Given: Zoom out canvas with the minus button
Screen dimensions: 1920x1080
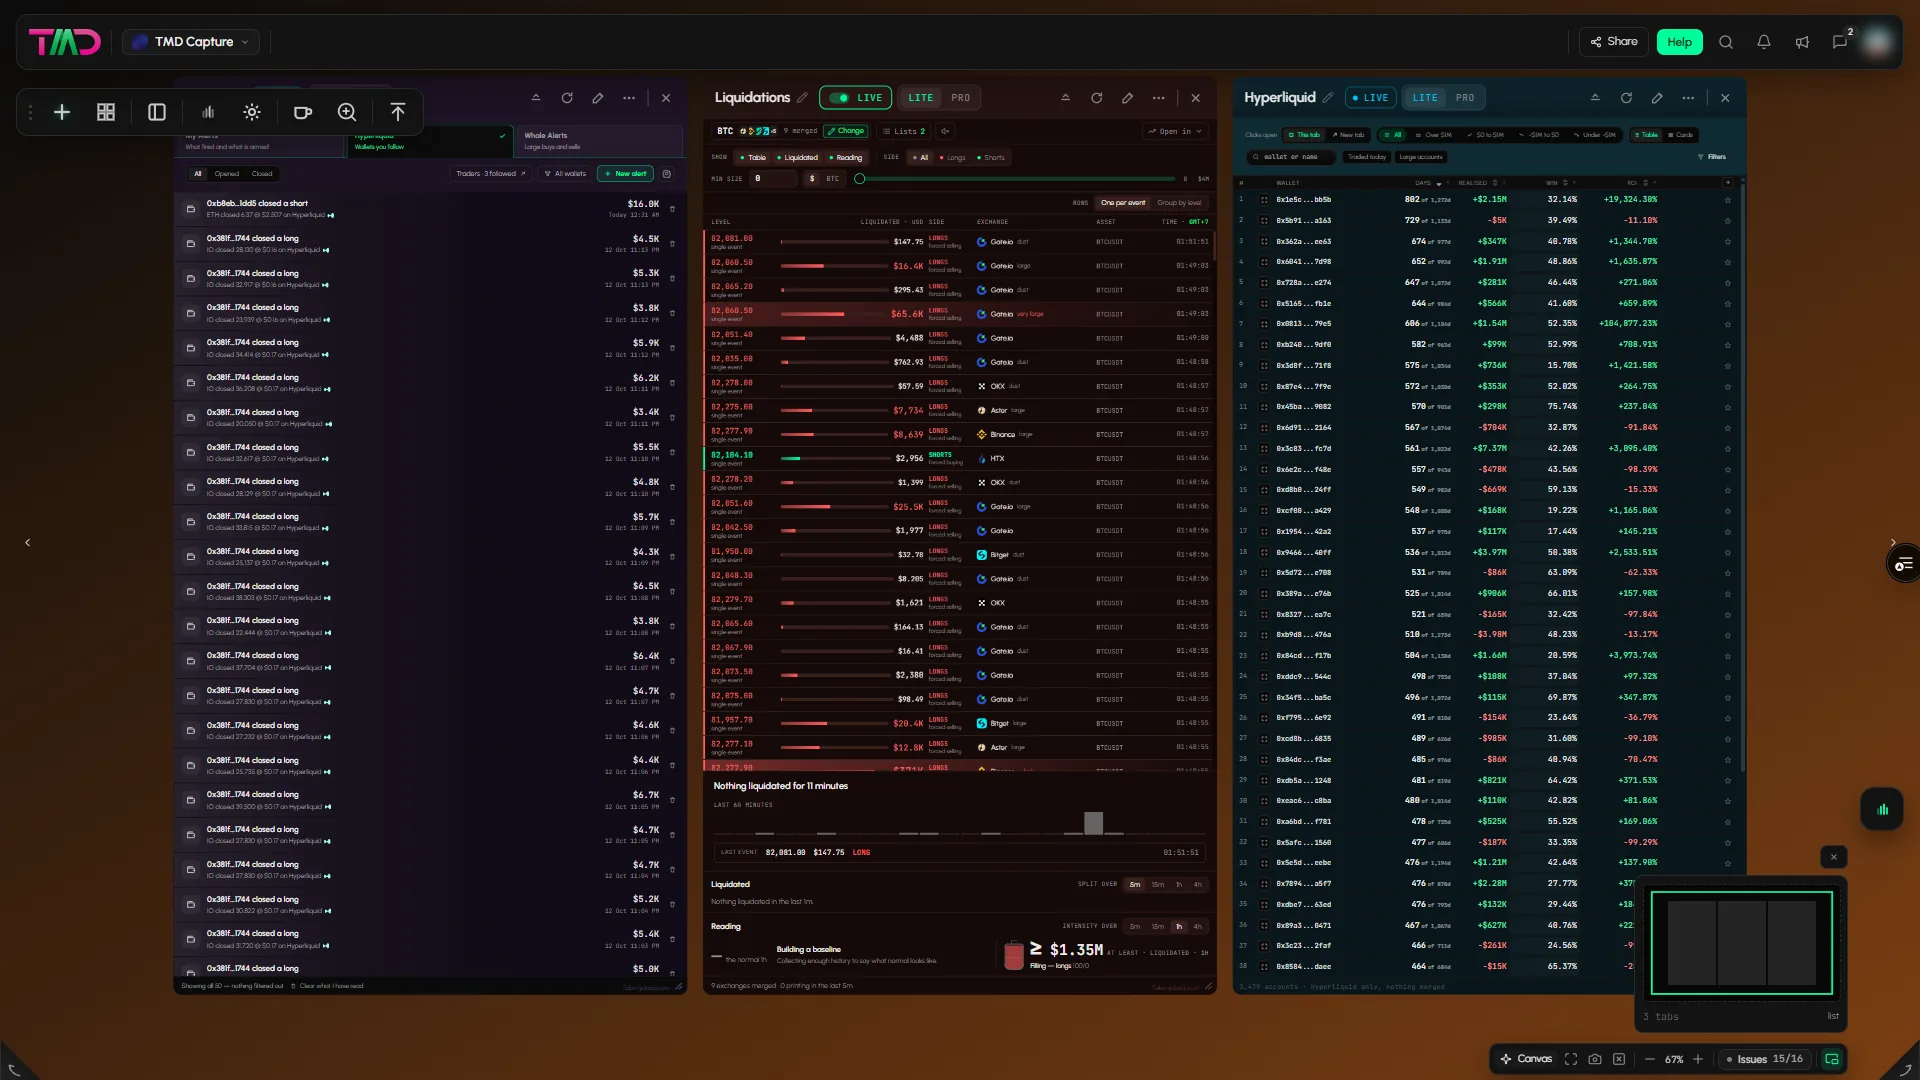Looking at the screenshot, I should coord(1650,1059).
